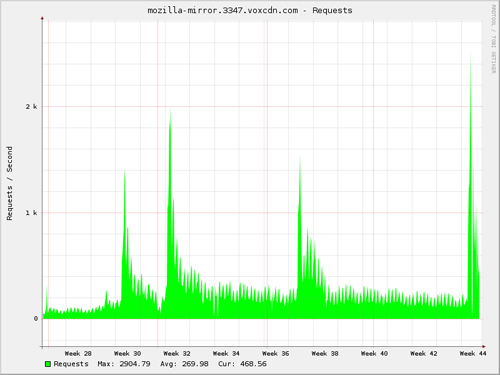Click the graph title mozilla-mirror.3347.voxcdn.com
Viewport: 500px width, 375px height.
[223, 11]
